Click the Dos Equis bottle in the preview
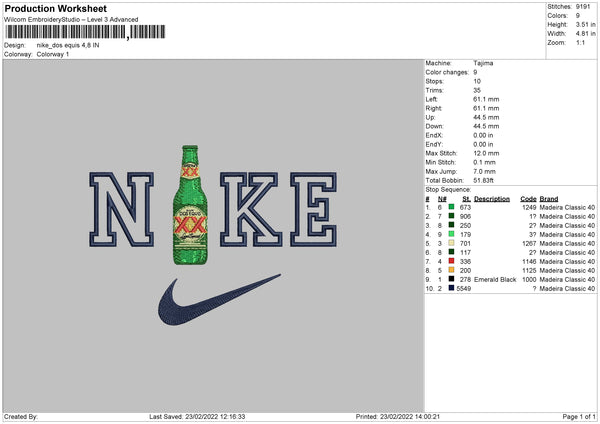 190,205
